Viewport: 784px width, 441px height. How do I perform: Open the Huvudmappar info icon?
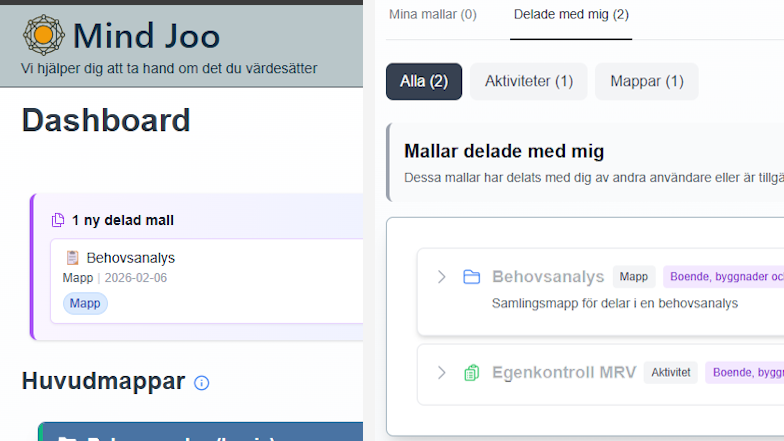(x=202, y=383)
